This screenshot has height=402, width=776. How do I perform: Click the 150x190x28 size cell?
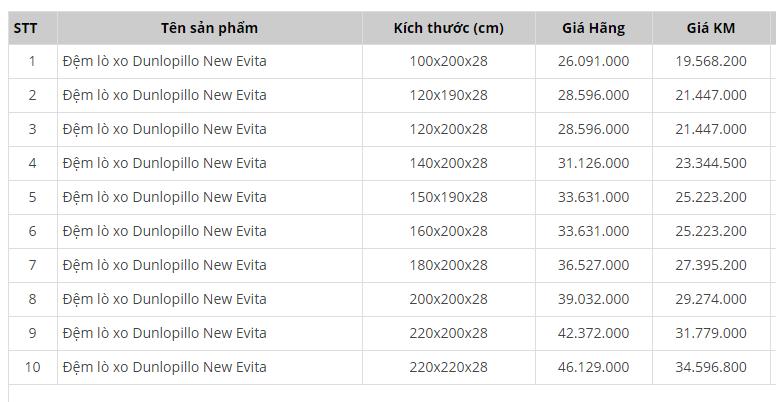(448, 197)
